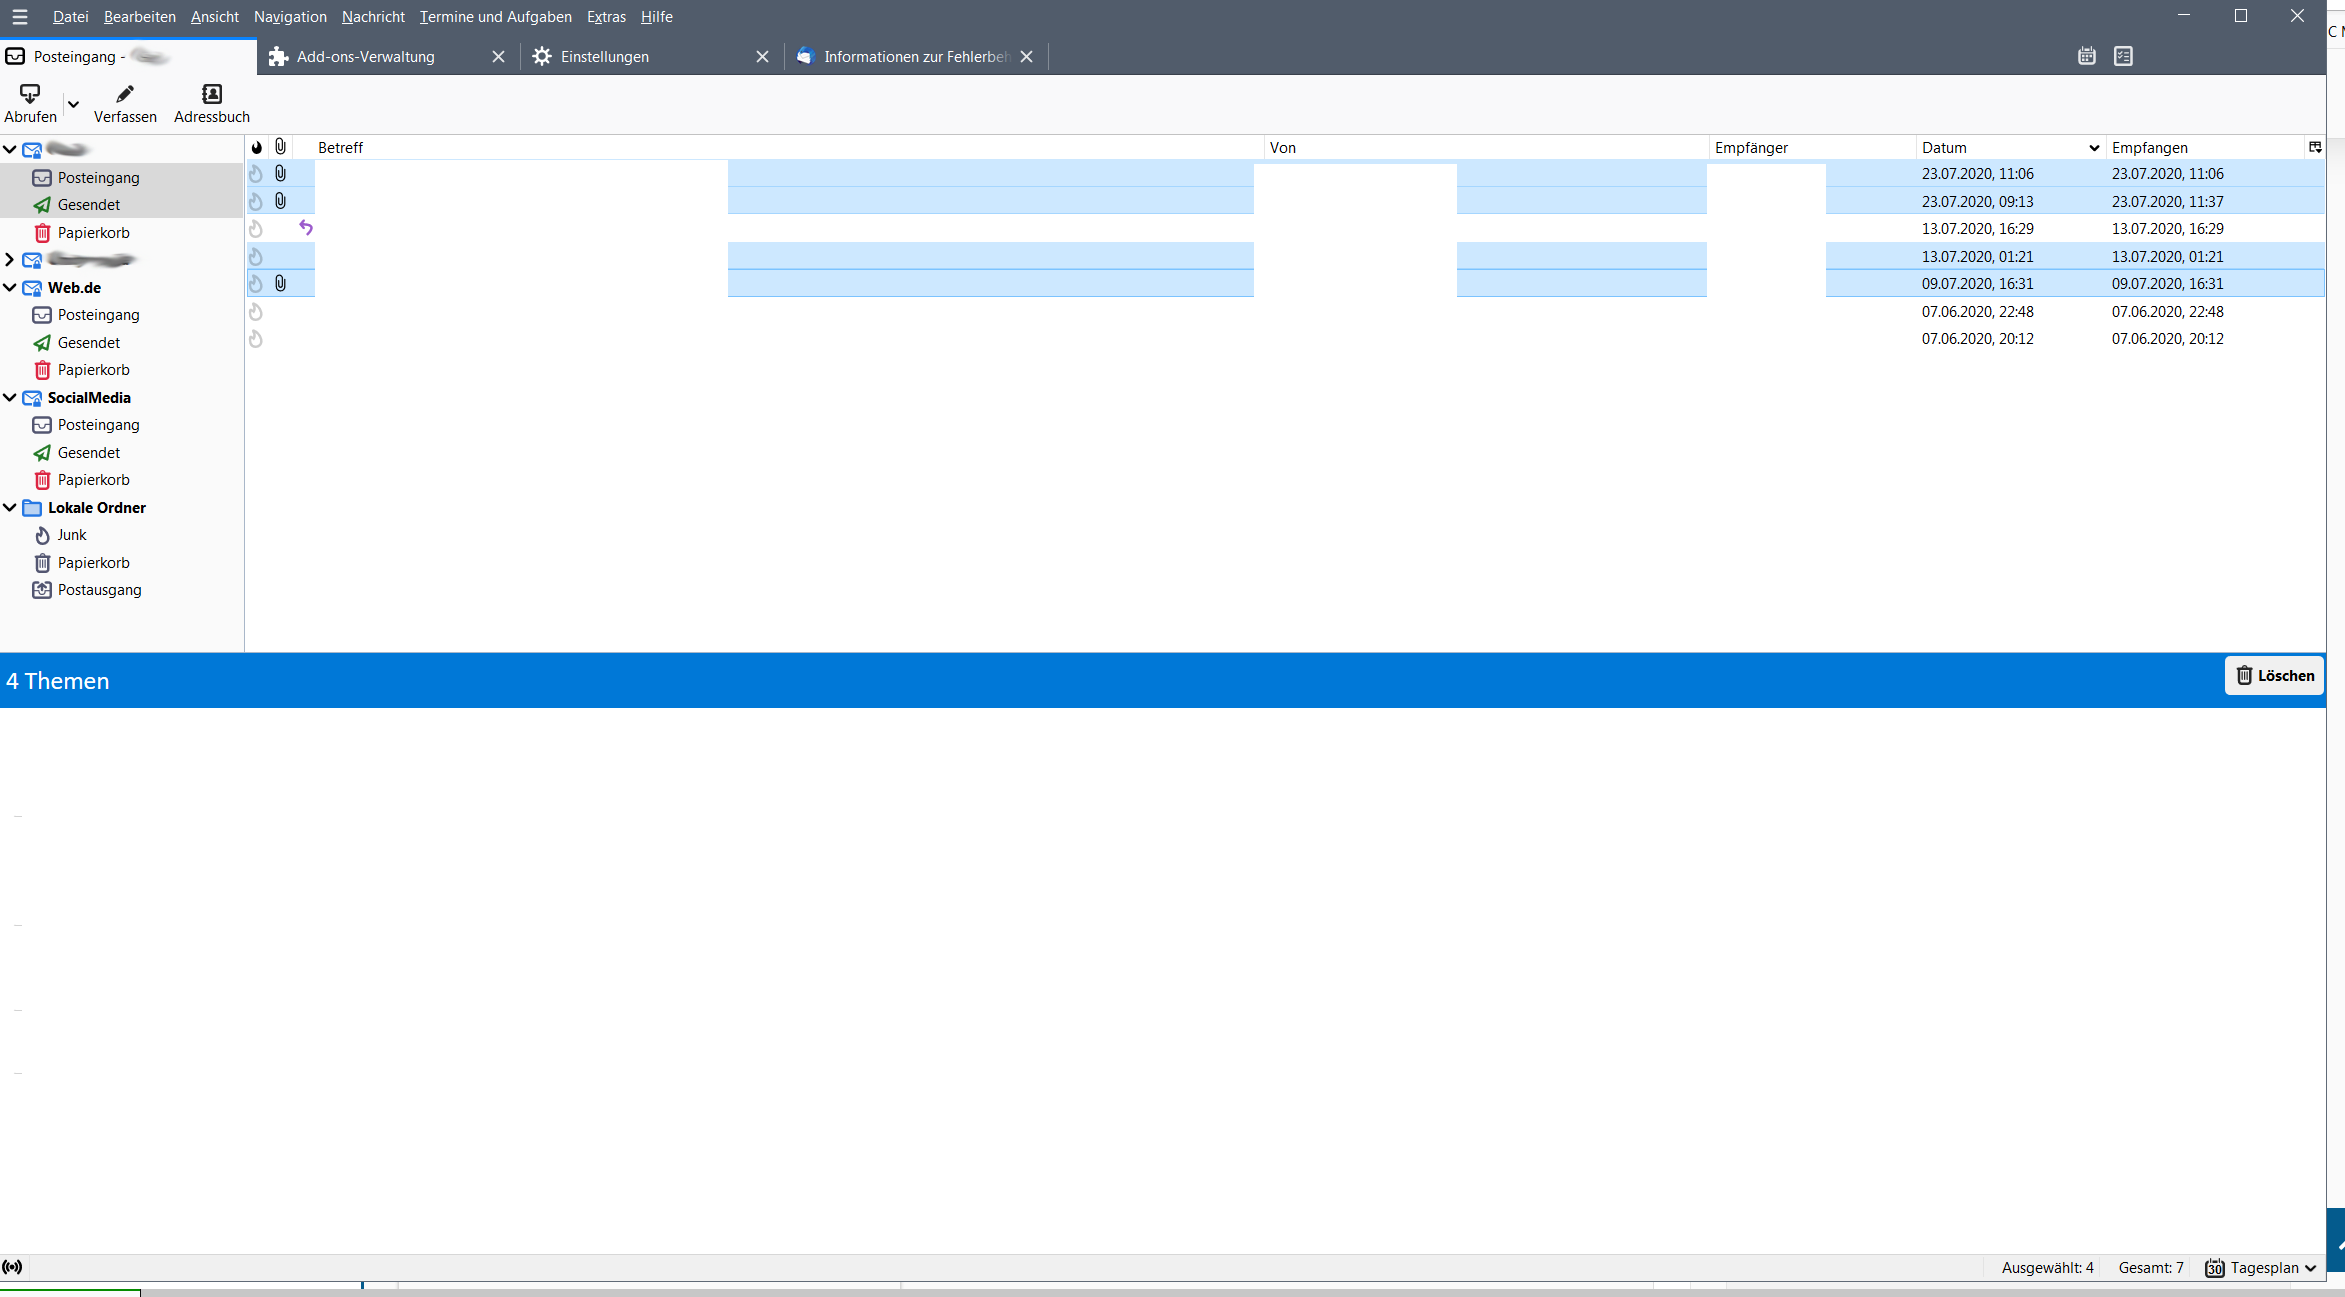Toggle junk status of 23.07.2020 11:06 message
Screen dimensions: 2345x1297
tap(256, 174)
